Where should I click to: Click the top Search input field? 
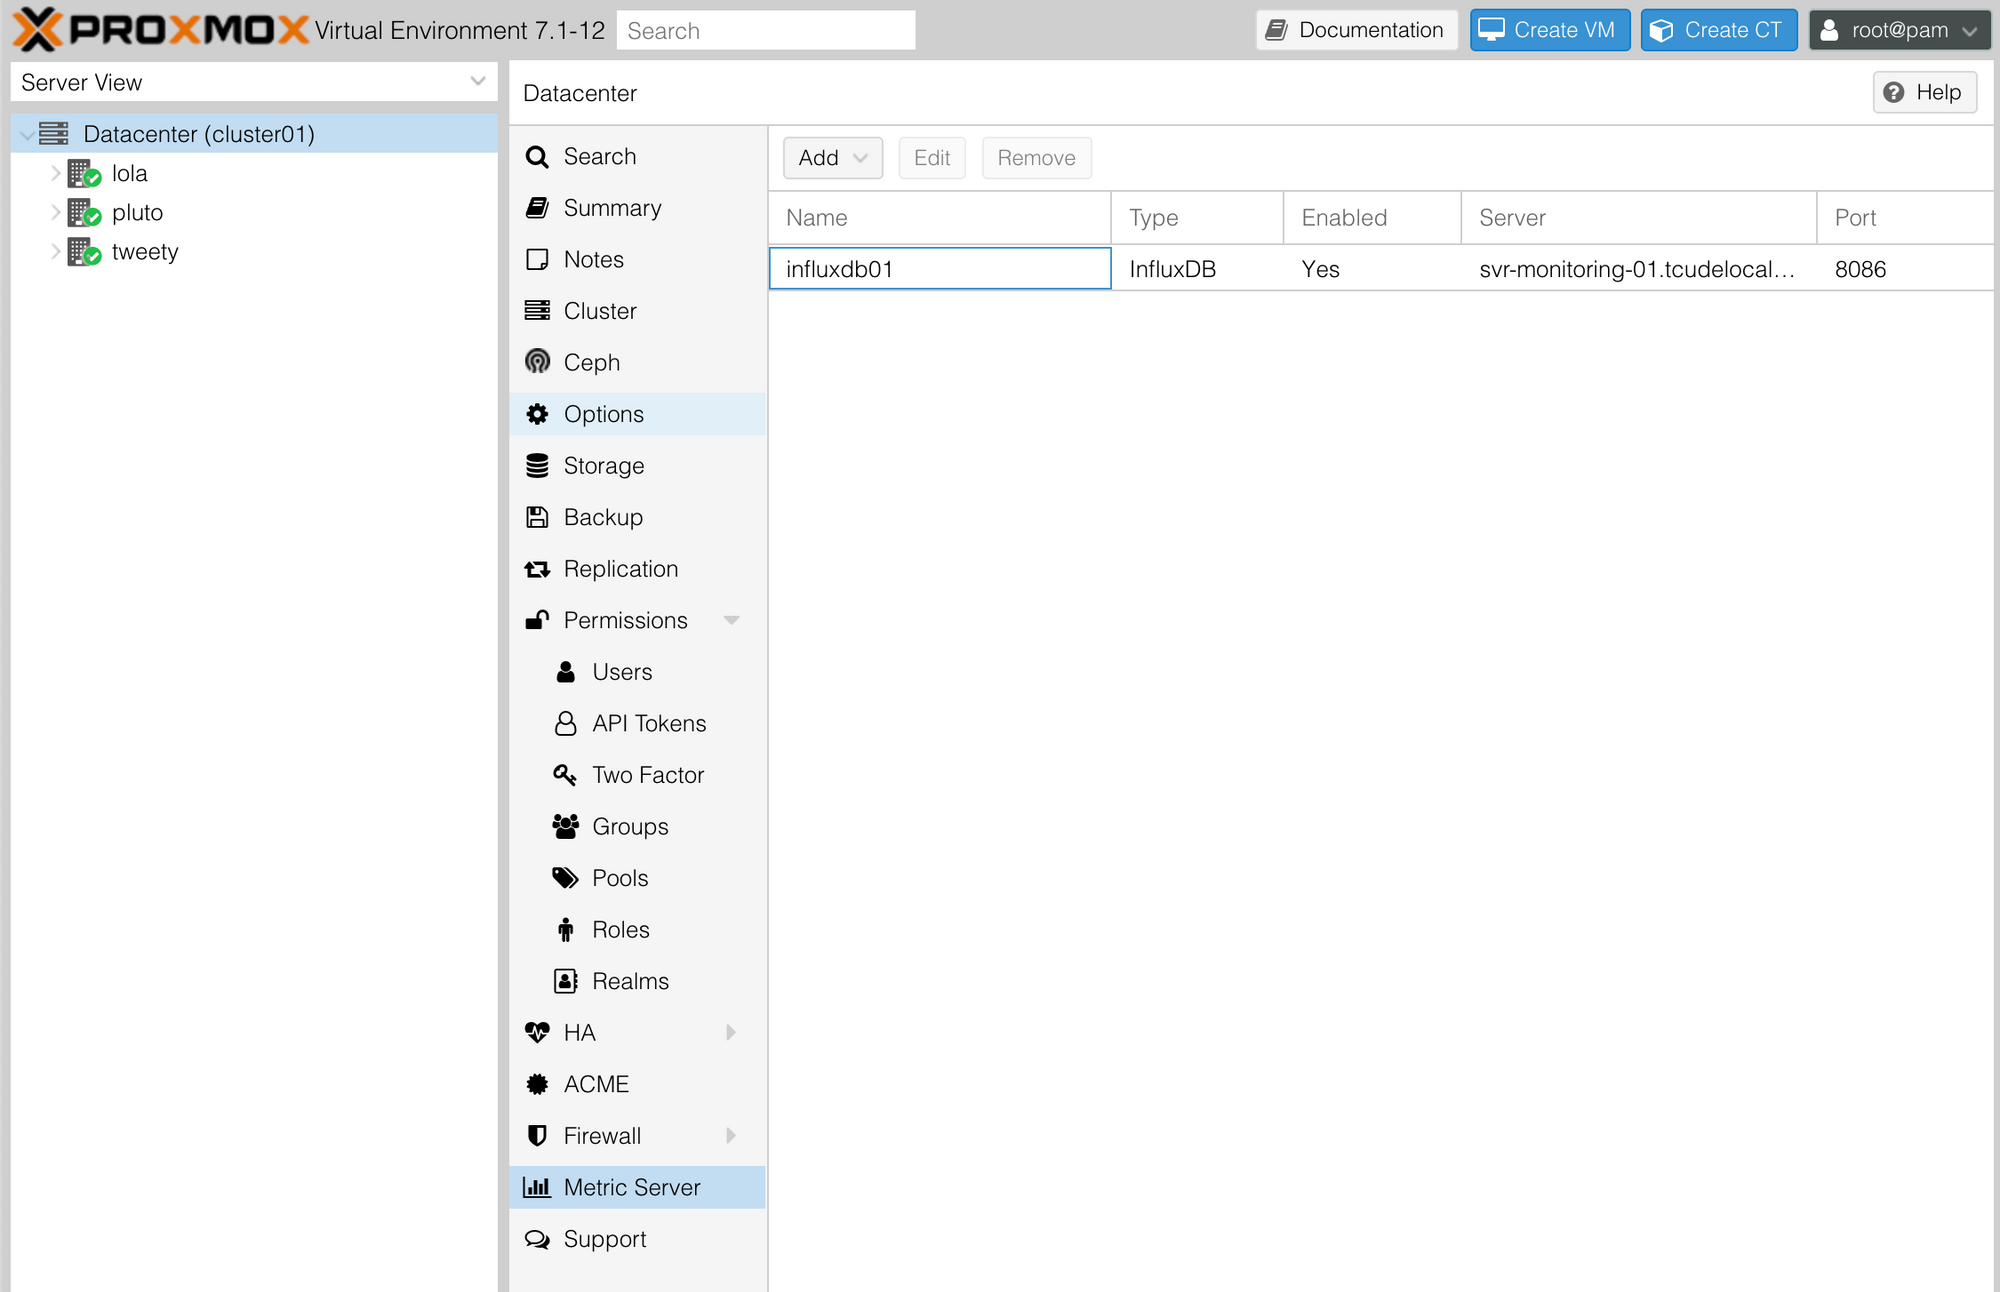[x=766, y=30]
